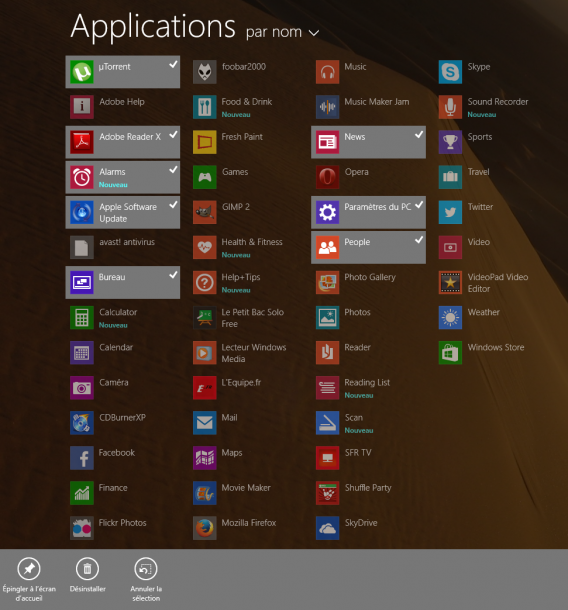The image size is (568, 610).
Task: Launch VideoPad Video Editor icon
Action: pos(451,282)
